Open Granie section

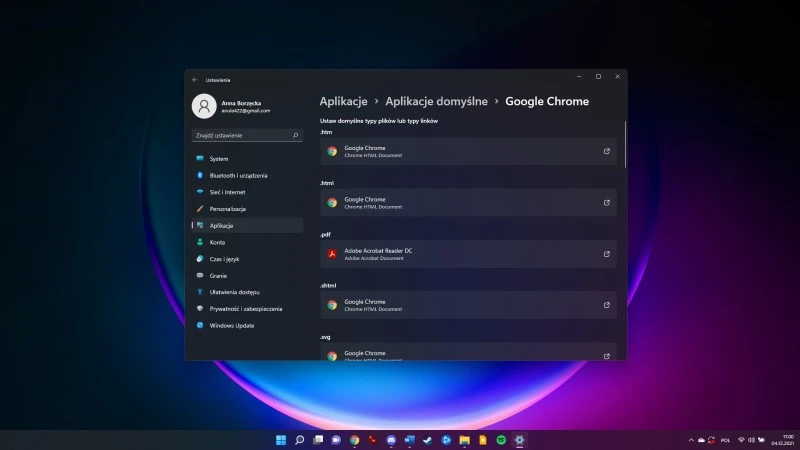point(247,276)
